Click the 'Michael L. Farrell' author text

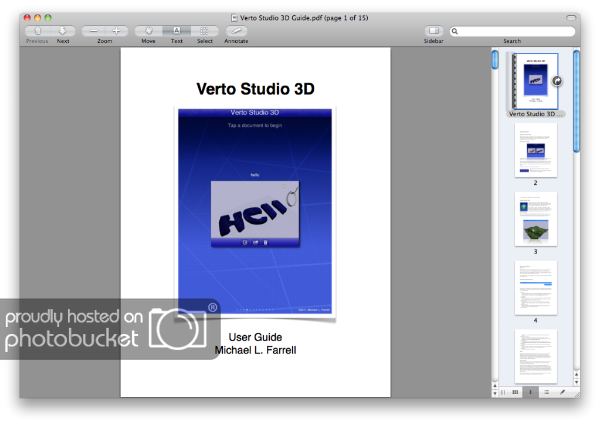click(255, 350)
